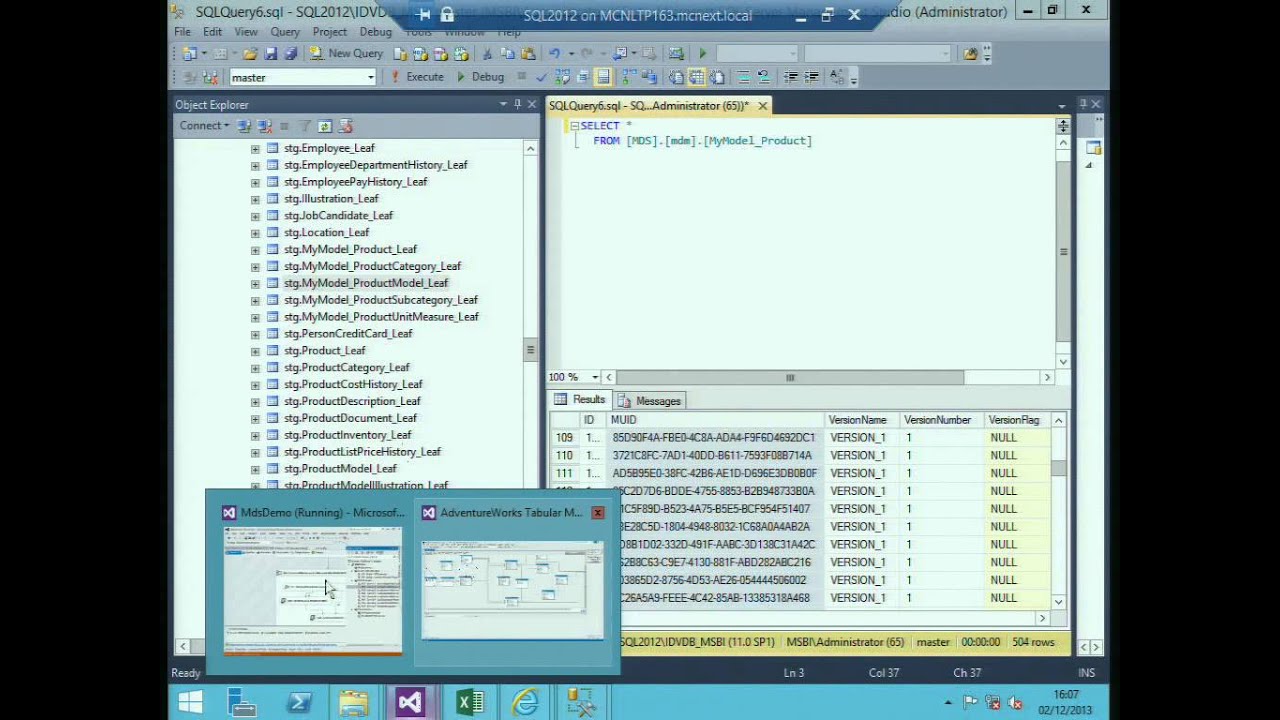Click the New Query toolbar button
This screenshot has height=720, width=1280.
coord(346,54)
